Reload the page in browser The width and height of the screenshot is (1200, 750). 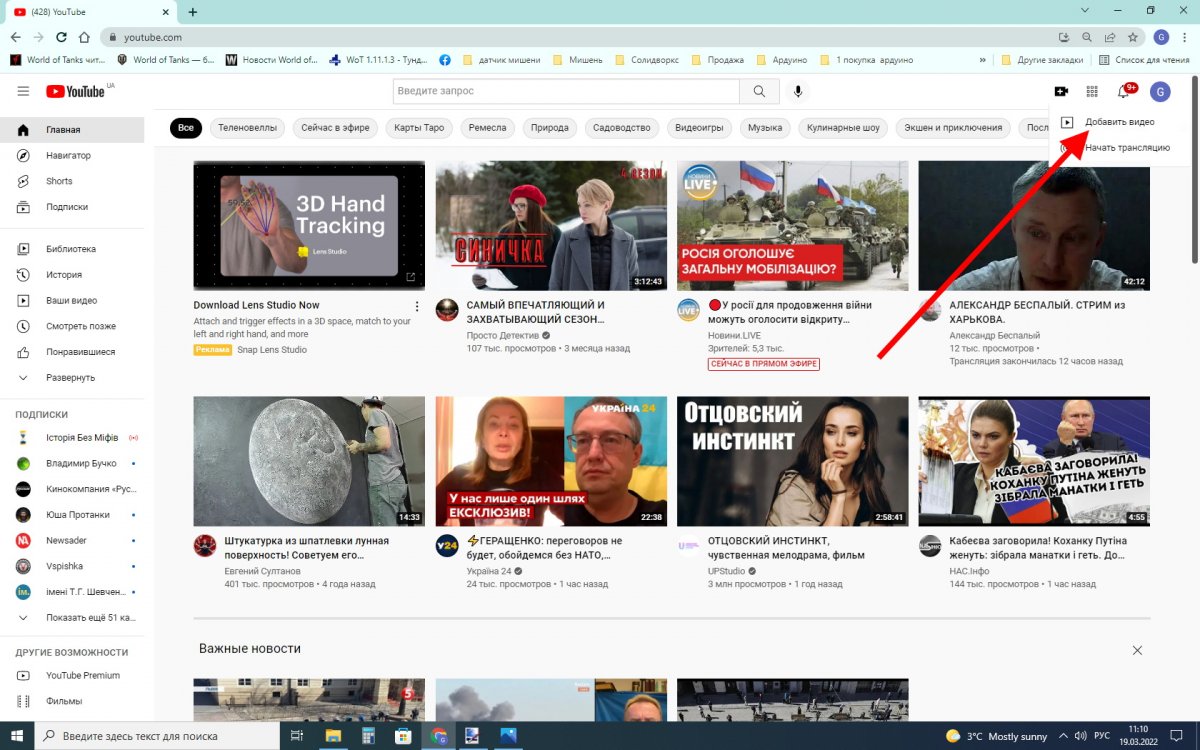(x=61, y=37)
